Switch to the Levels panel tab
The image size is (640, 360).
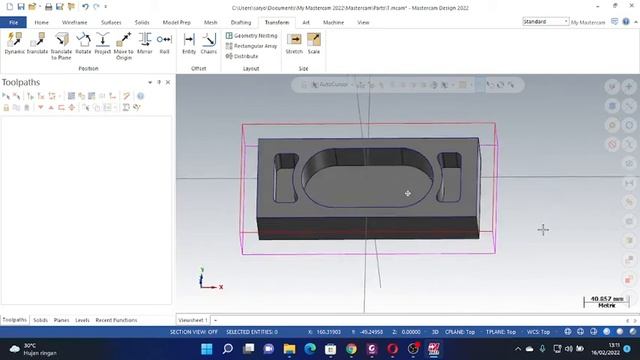coord(82,320)
